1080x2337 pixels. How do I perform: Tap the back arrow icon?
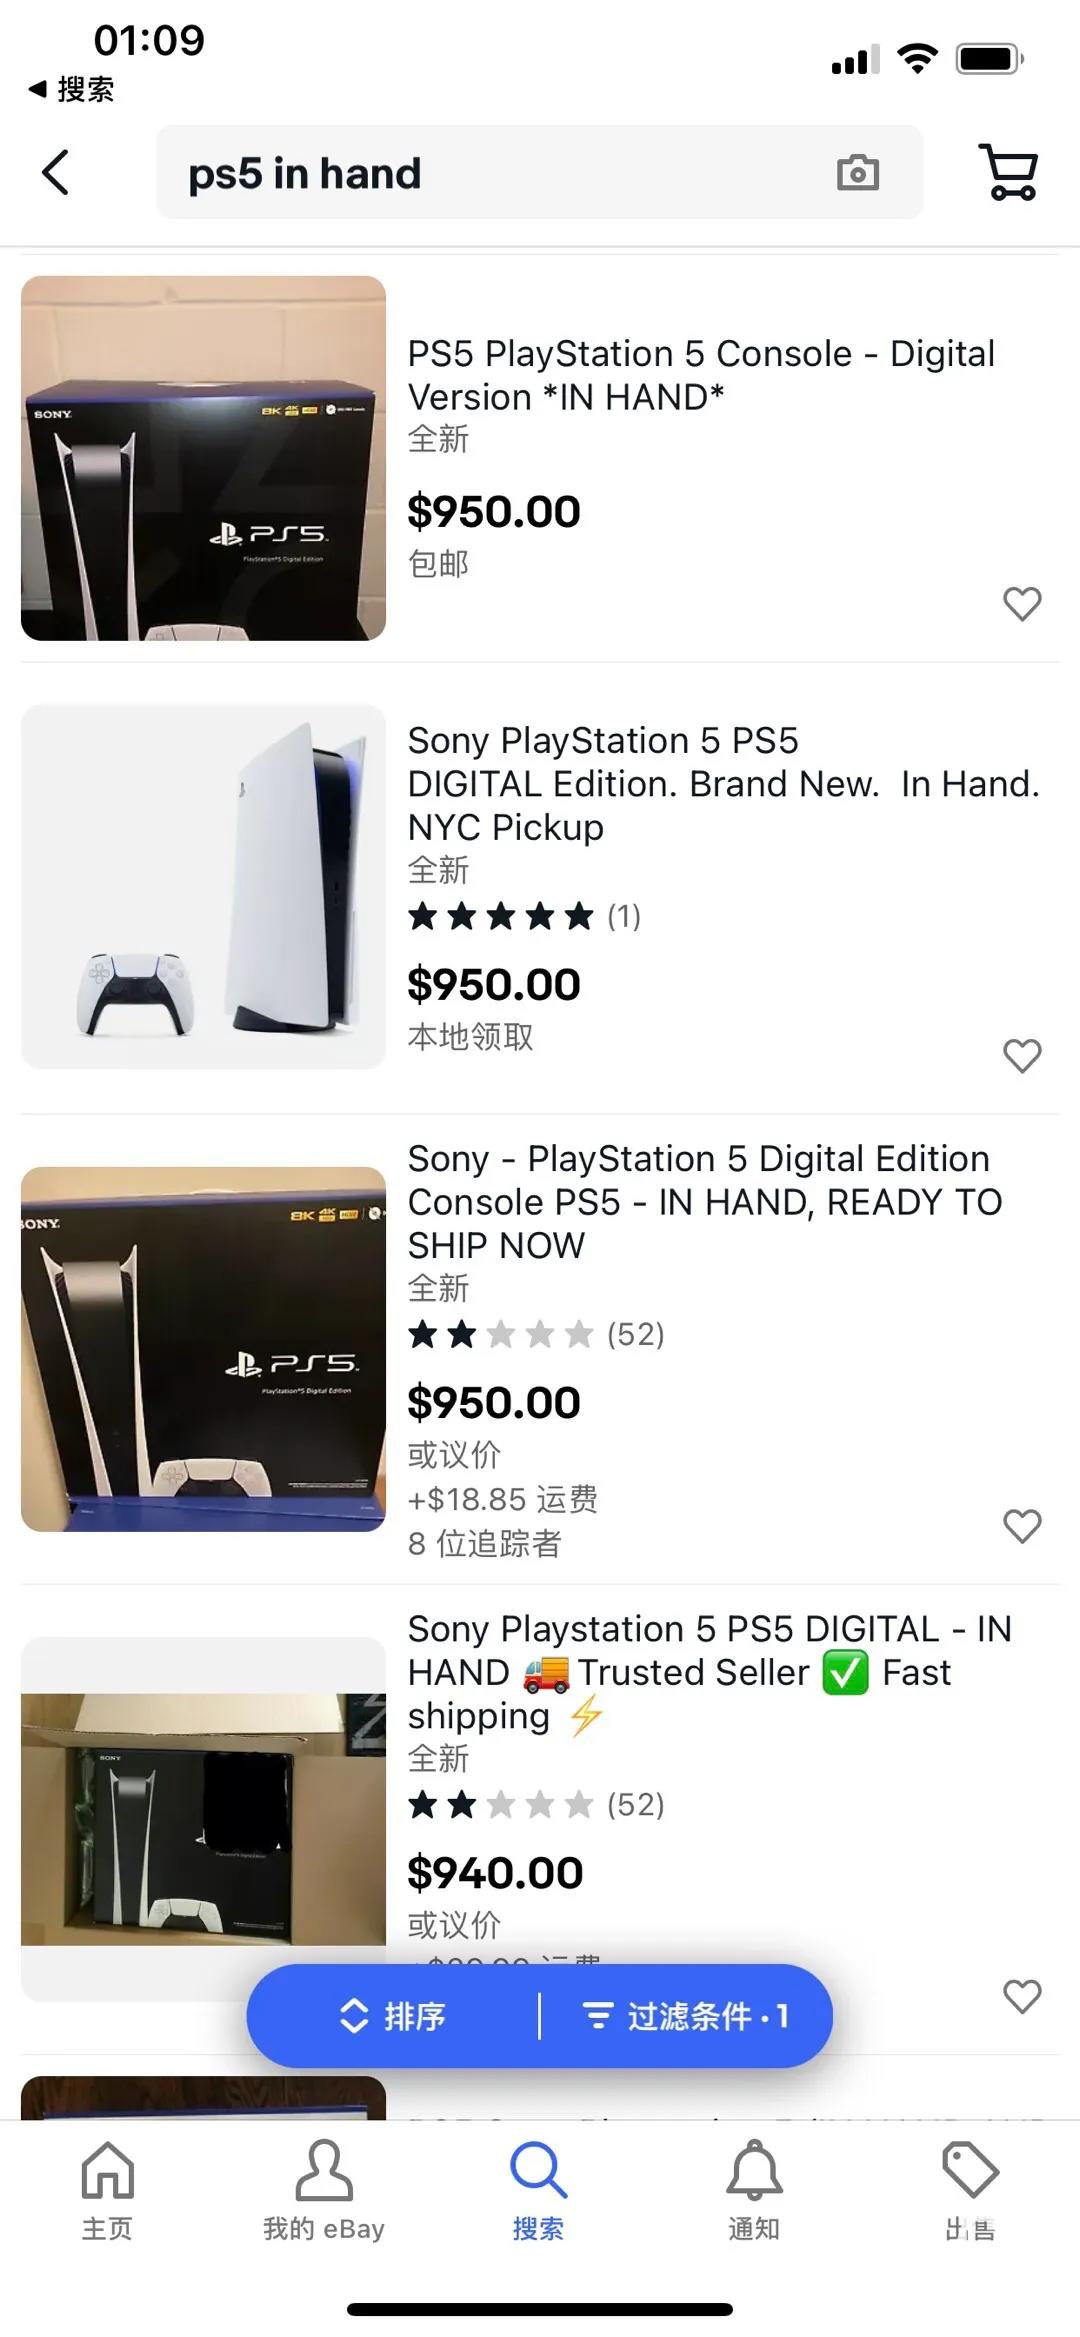[56, 172]
